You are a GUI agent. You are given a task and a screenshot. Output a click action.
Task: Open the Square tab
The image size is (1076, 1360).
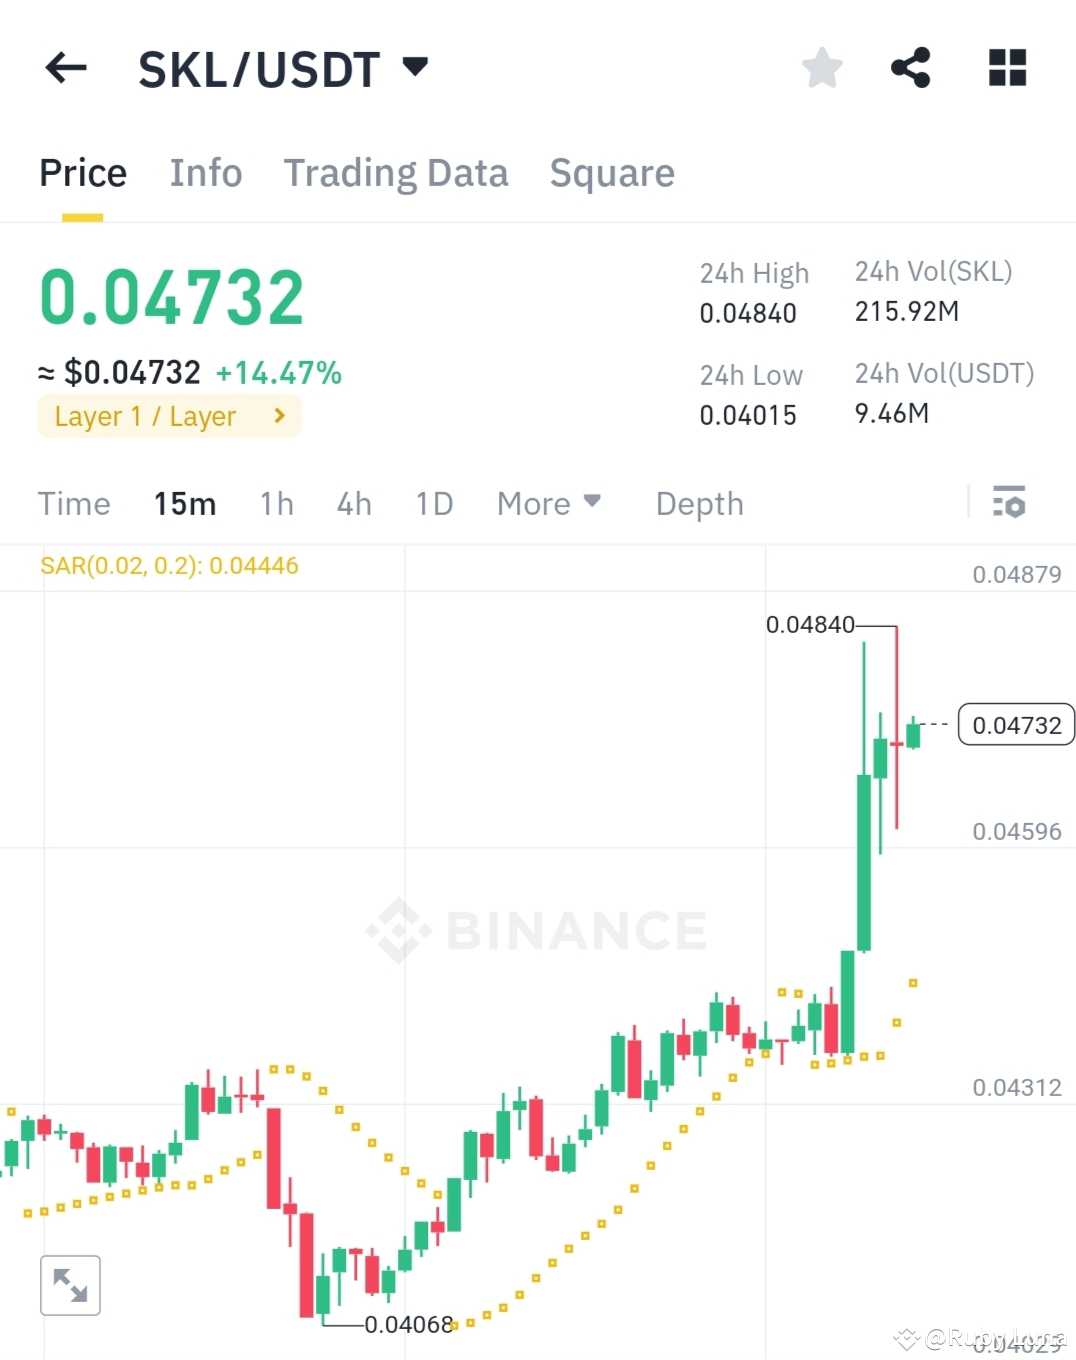(611, 172)
